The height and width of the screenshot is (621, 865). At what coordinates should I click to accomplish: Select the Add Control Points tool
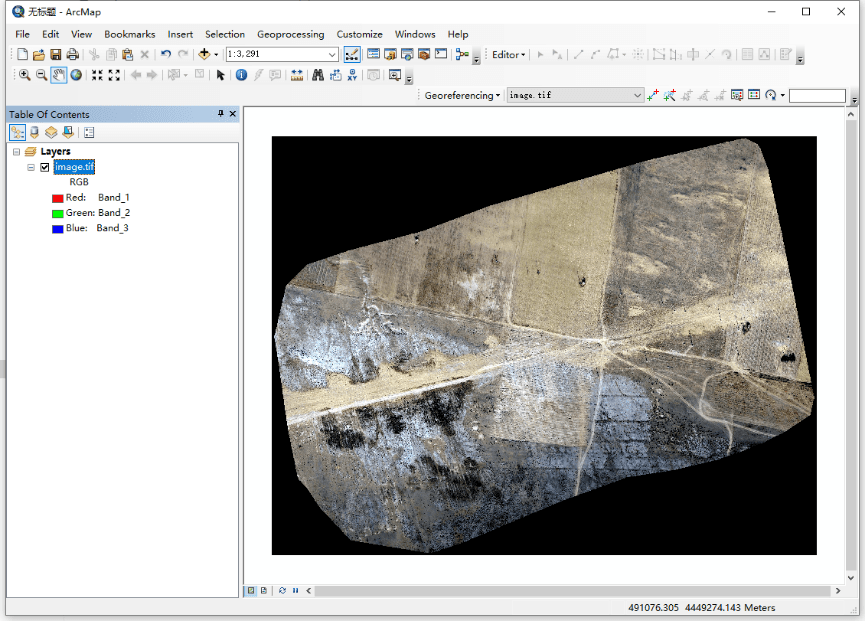pyautogui.click(x=653, y=96)
